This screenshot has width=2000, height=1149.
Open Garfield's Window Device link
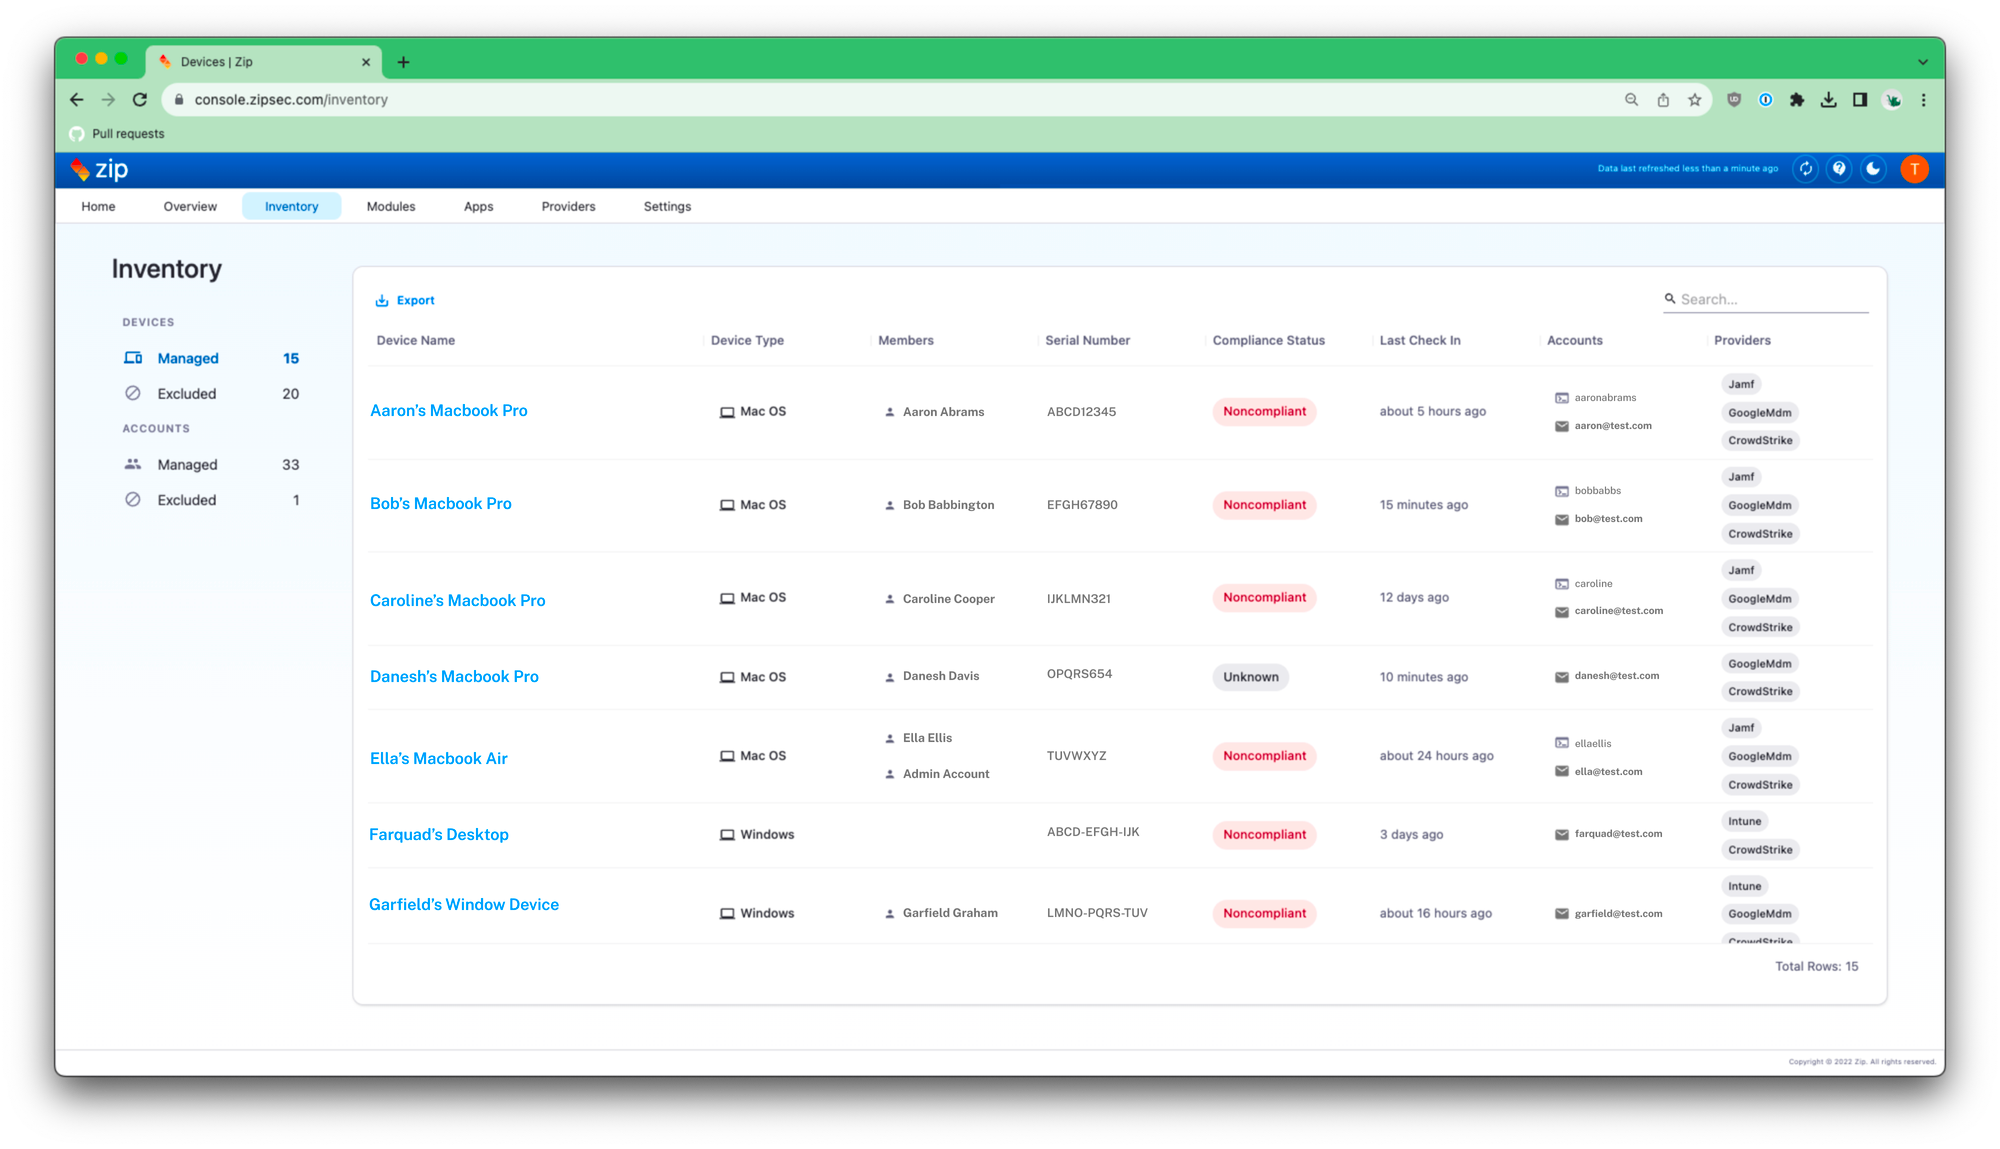pos(464,905)
